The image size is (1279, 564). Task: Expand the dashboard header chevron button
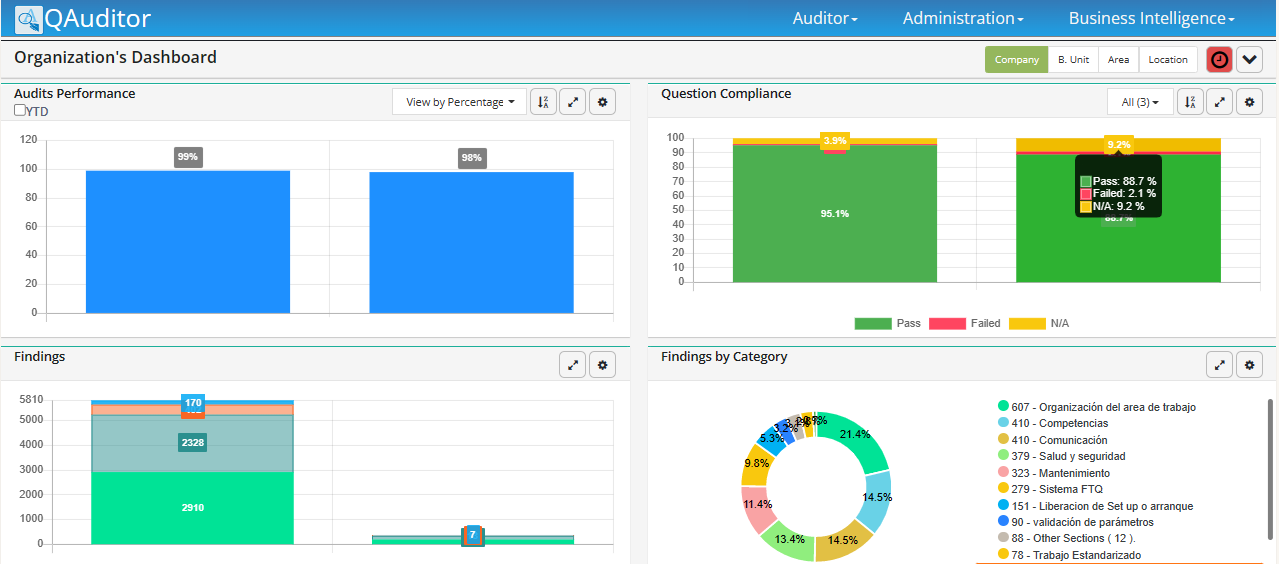pyautogui.click(x=1250, y=60)
